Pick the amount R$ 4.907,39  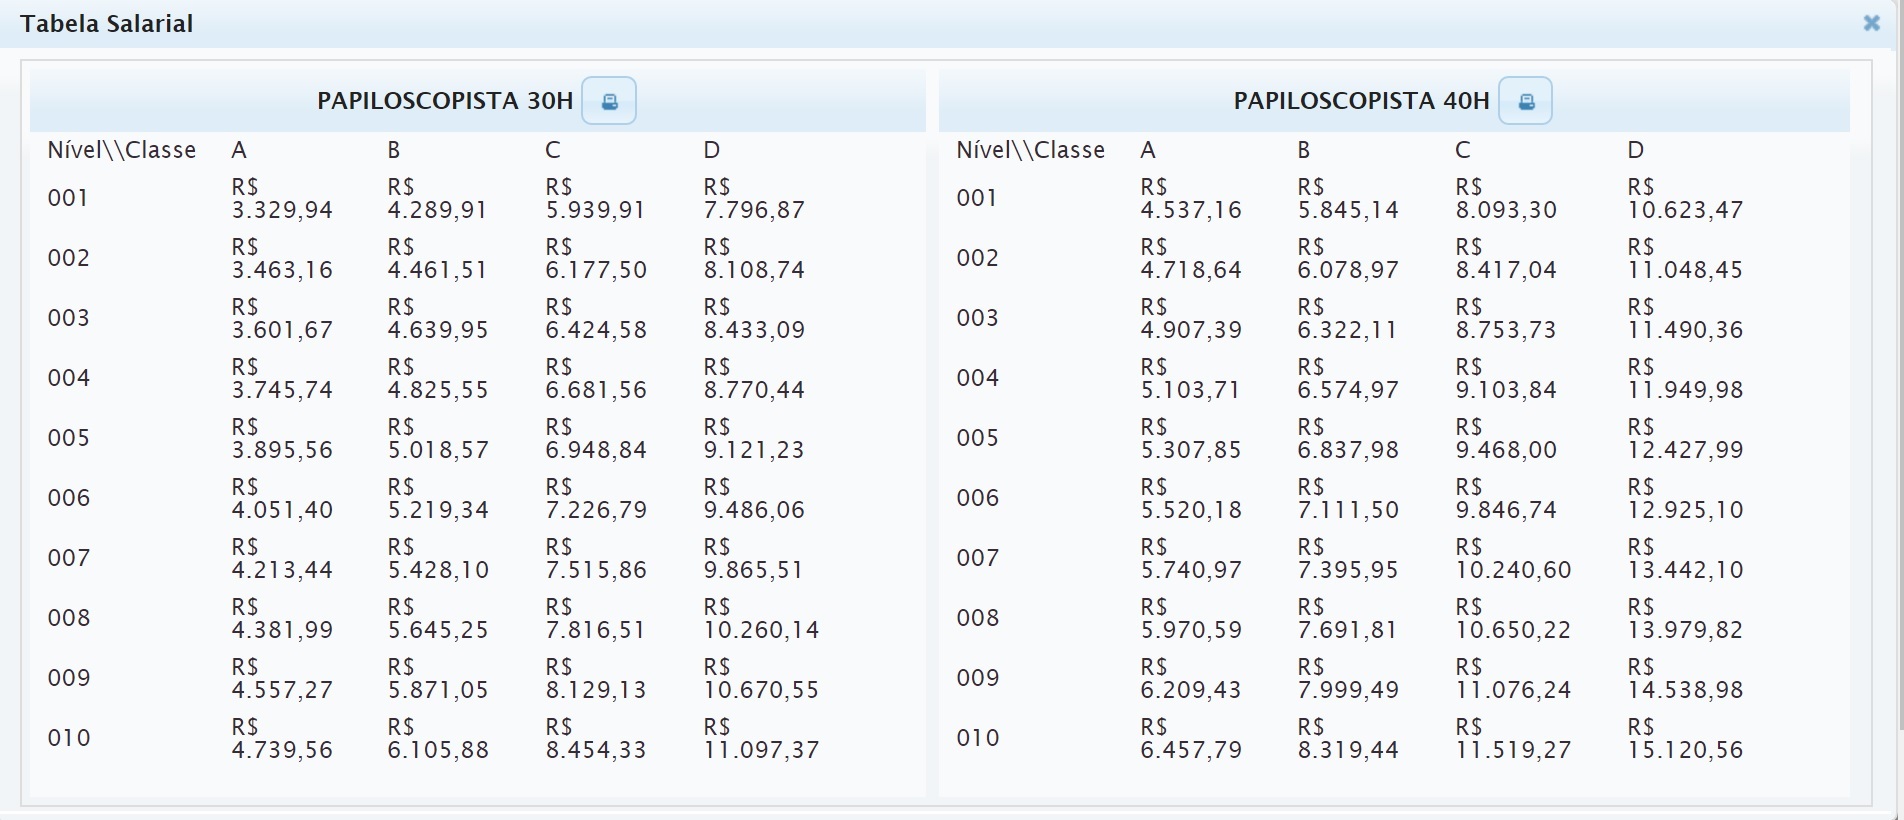[1191, 319]
